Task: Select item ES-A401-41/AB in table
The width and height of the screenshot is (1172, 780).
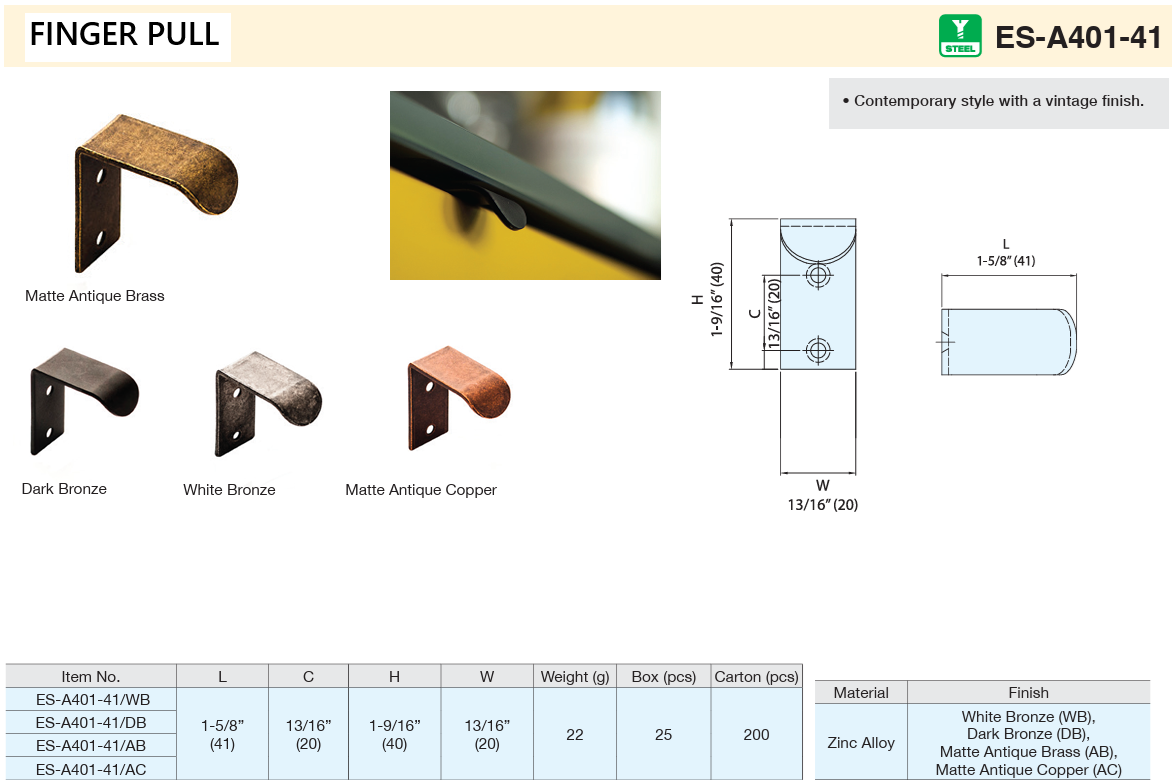Action: pyautogui.click(x=91, y=746)
